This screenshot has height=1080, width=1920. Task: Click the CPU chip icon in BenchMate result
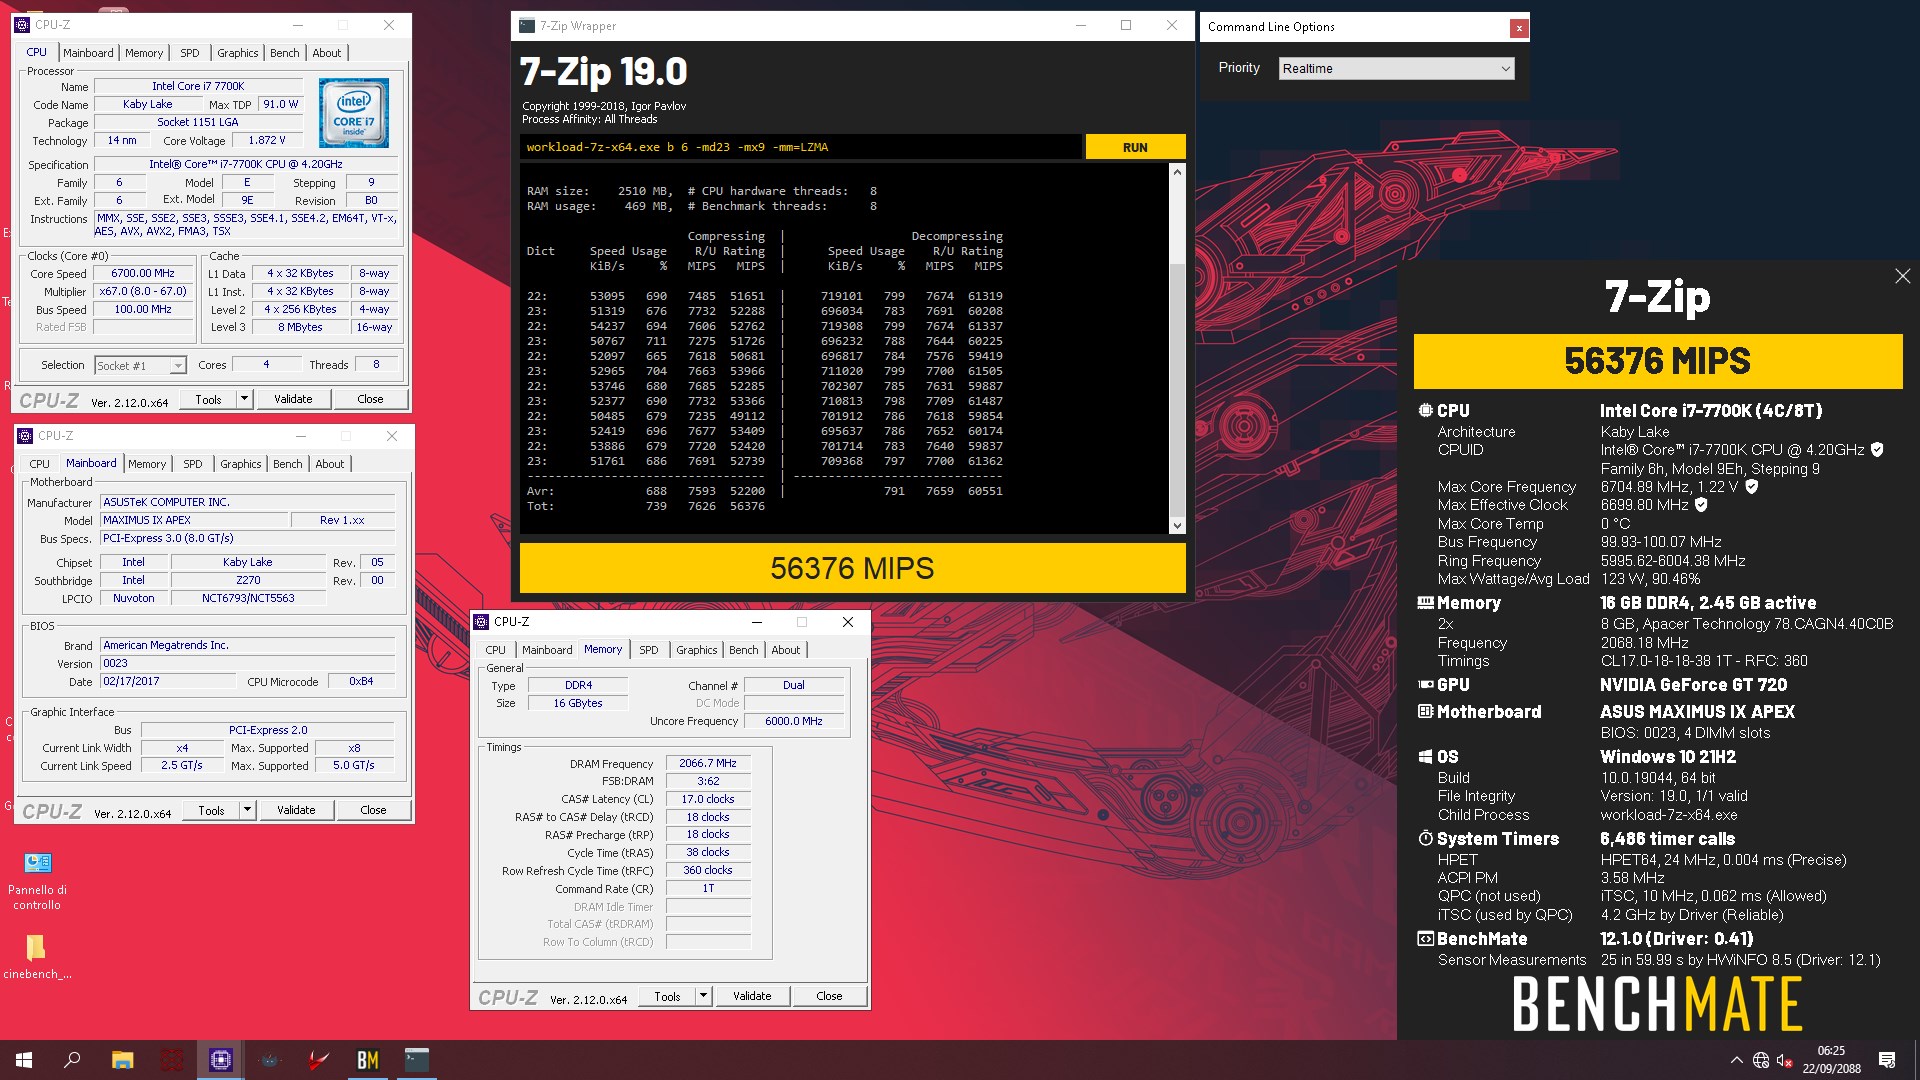tap(1426, 411)
